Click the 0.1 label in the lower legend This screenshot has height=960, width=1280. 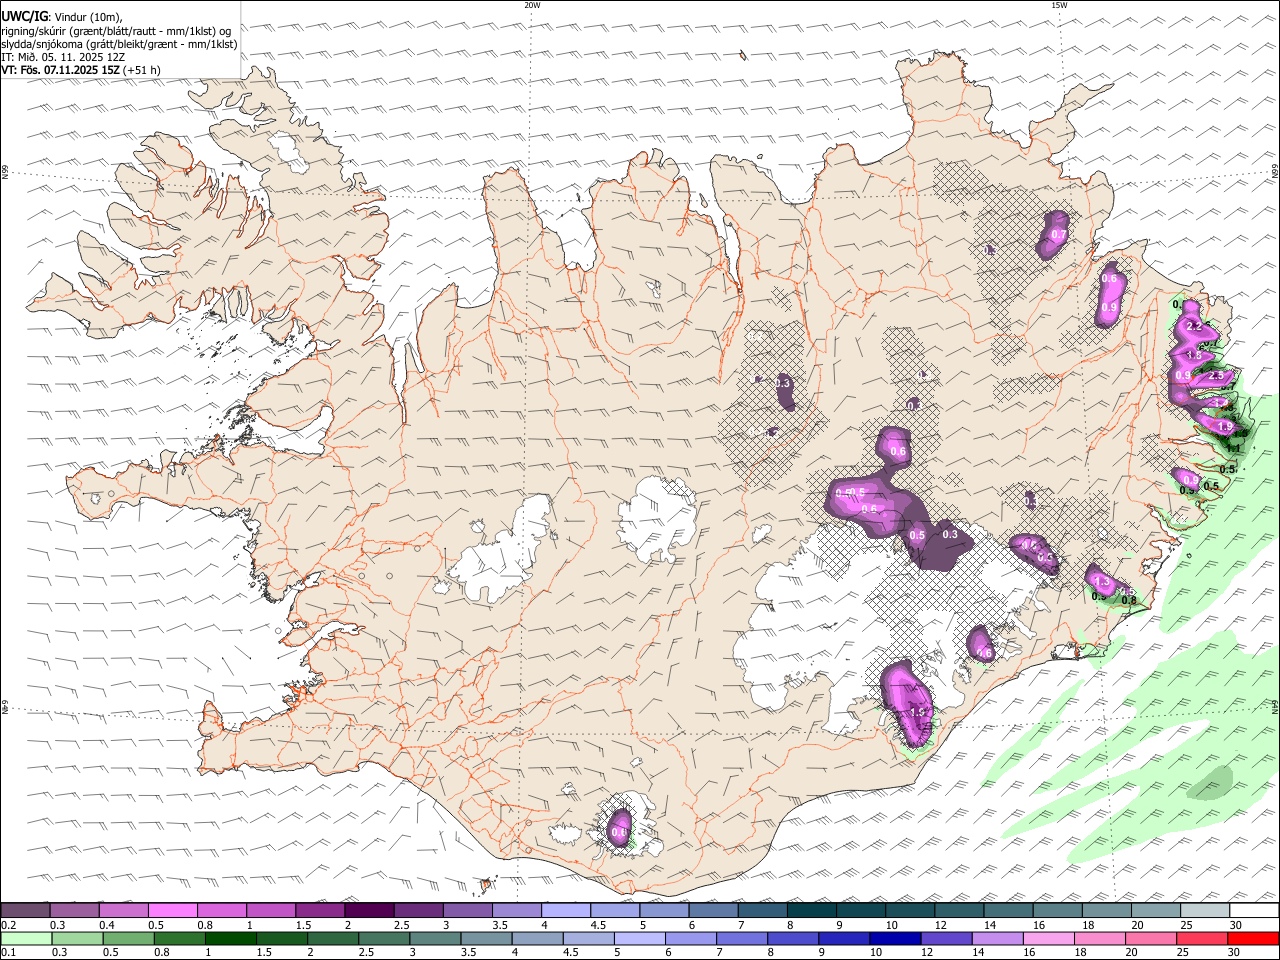pyautogui.click(x=9, y=953)
